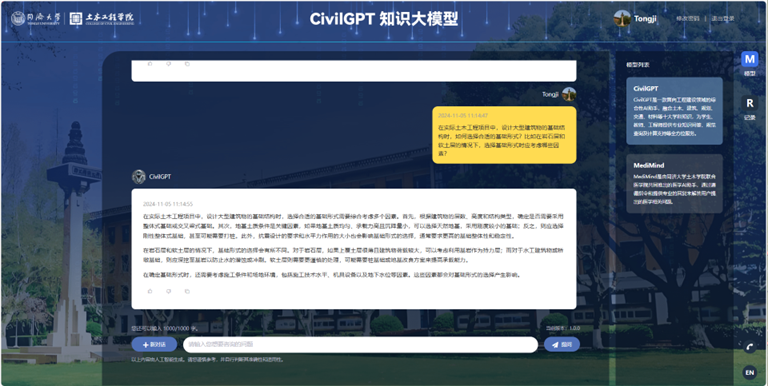This screenshot has width=768, height=386.
Task: Click the CivilGPT bot avatar icon
Action: [x=139, y=177]
